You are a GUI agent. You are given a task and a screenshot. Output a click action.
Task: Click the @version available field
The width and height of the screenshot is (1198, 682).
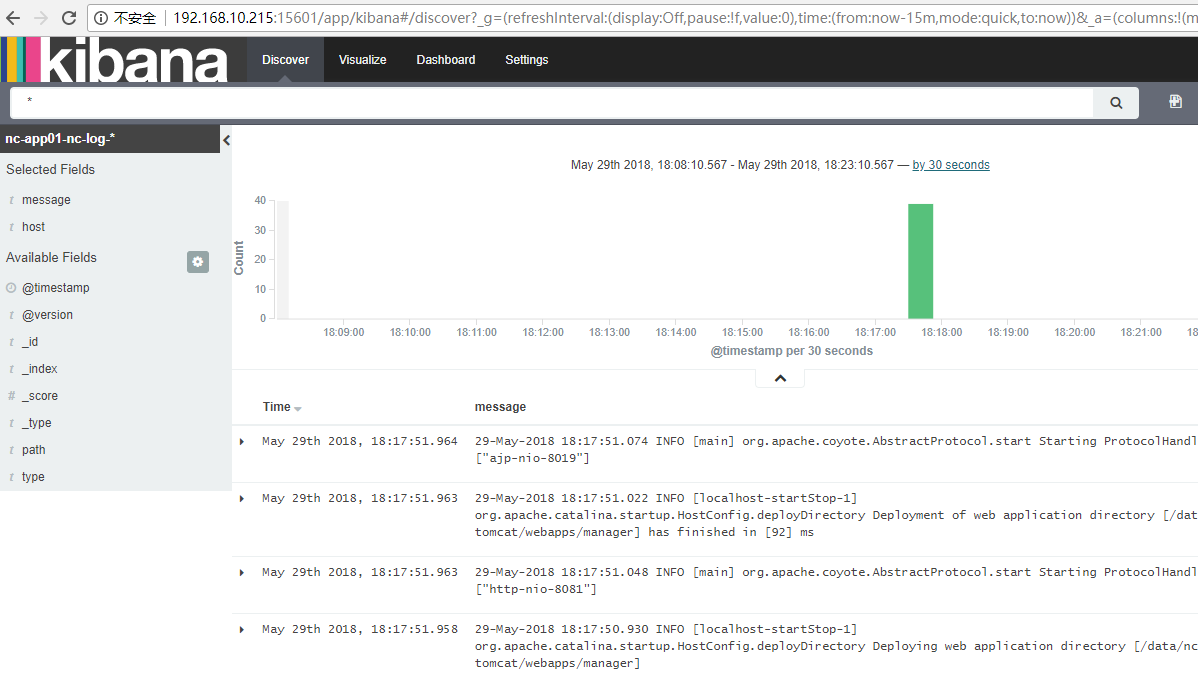coord(47,315)
